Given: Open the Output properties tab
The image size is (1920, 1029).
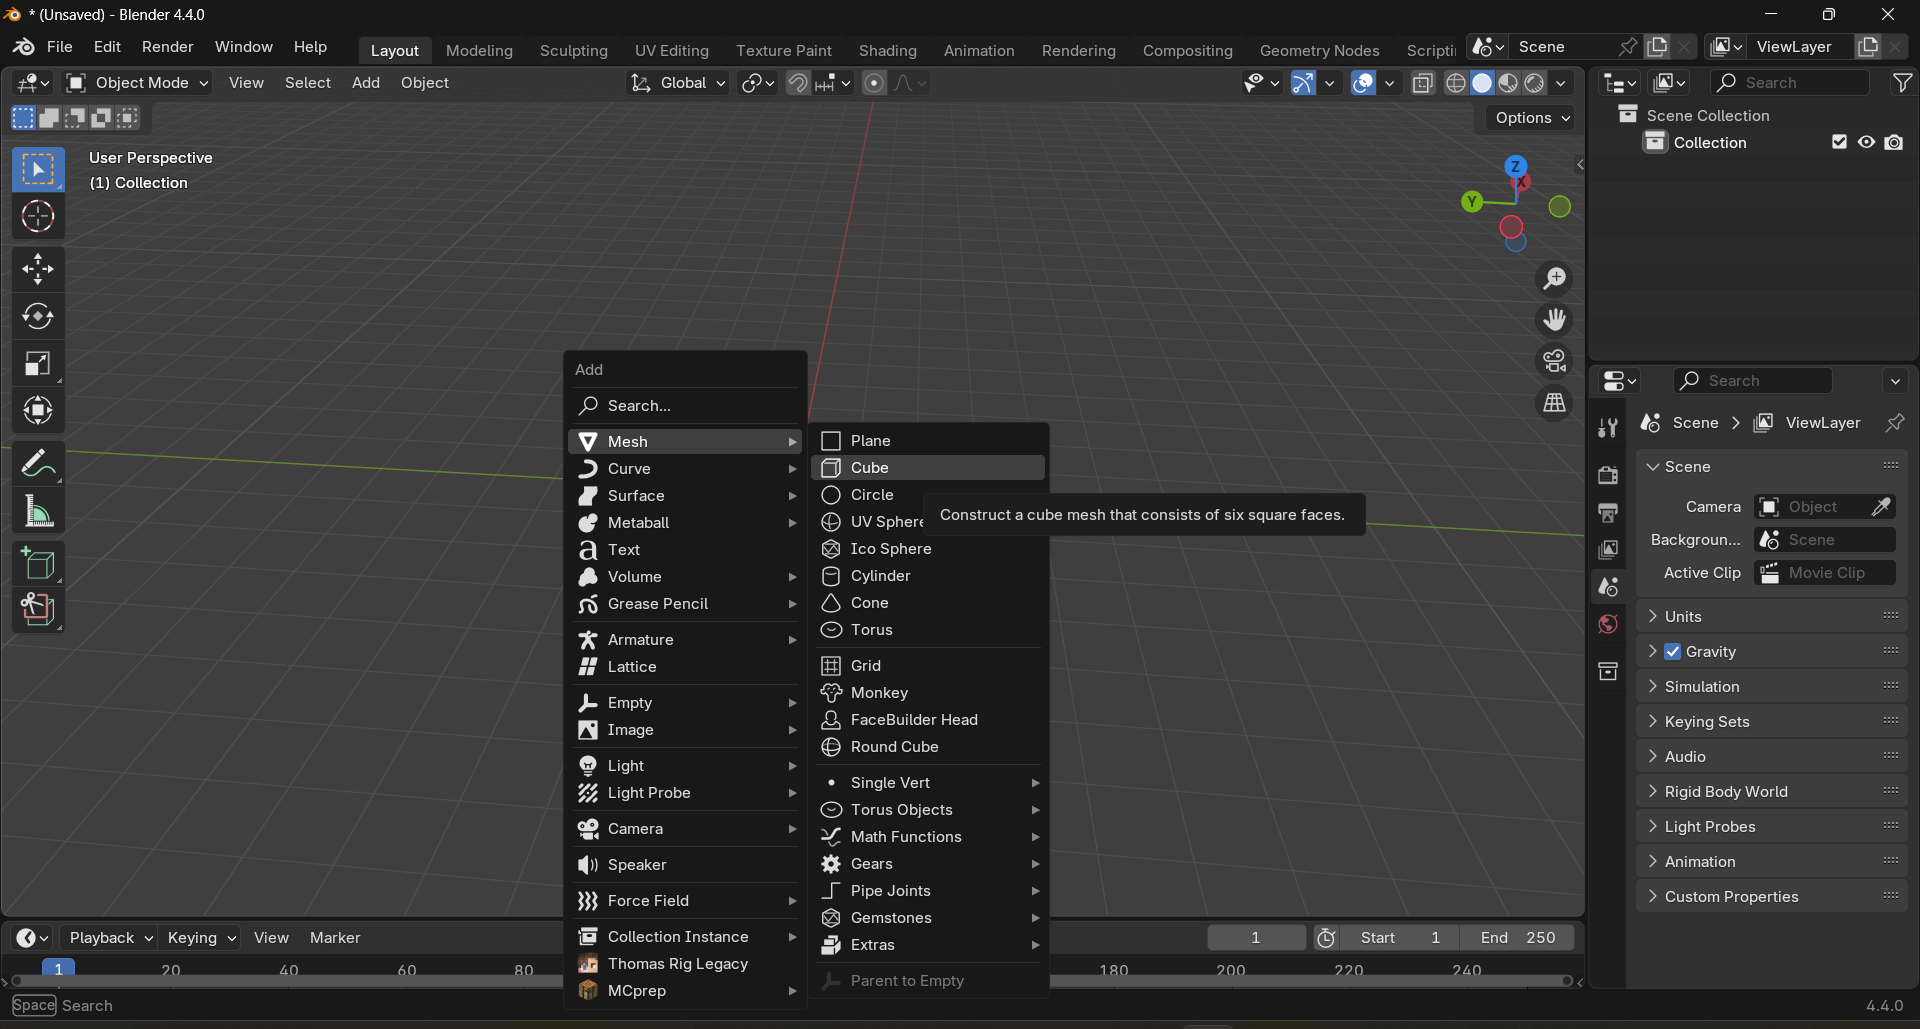Looking at the screenshot, I should pyautogui.click(x=1608, y=513).
